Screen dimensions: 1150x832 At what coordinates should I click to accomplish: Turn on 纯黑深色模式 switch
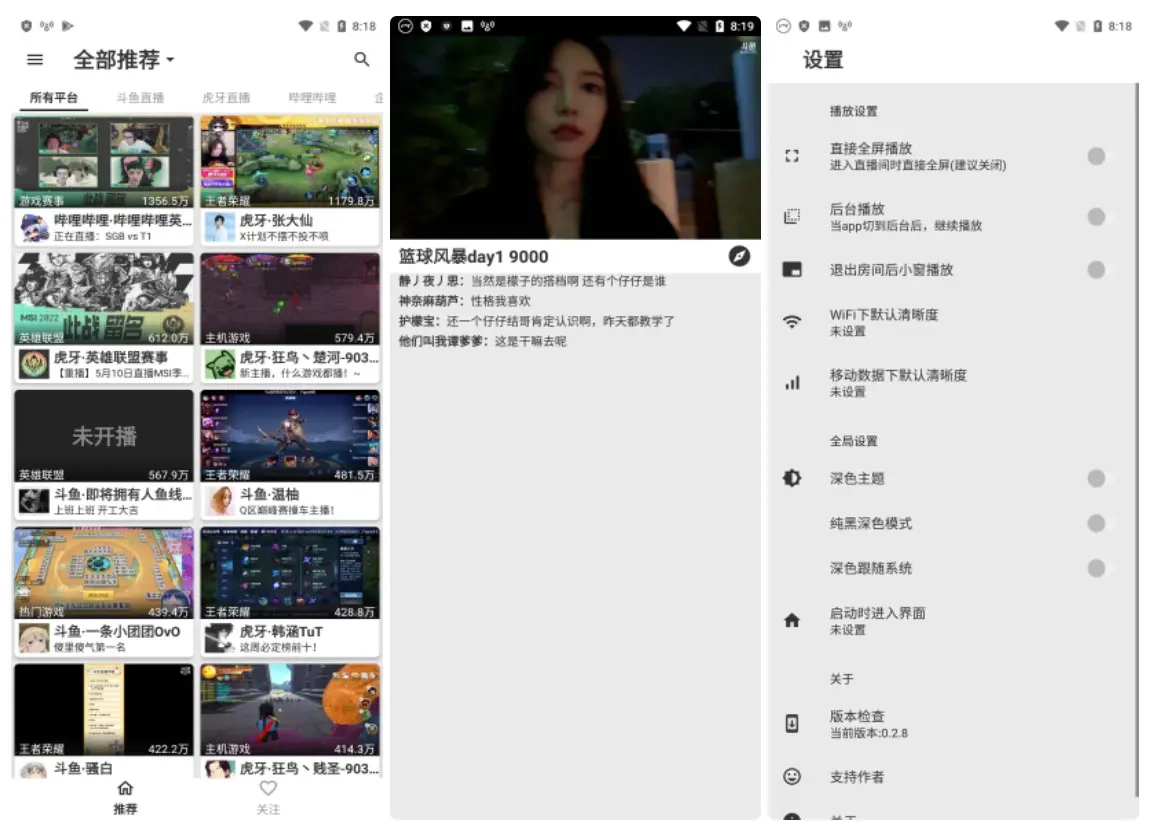point(1097,523)
